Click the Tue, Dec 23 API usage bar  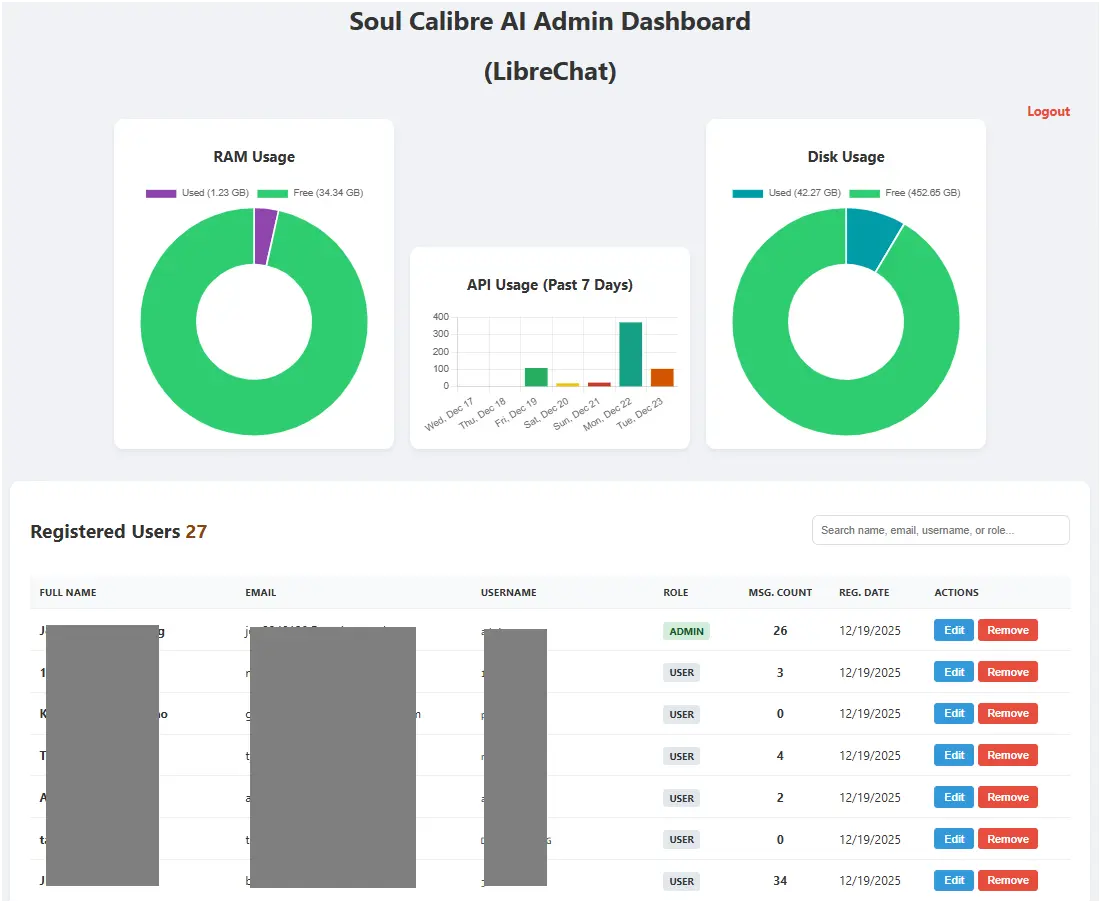[662, 377]
